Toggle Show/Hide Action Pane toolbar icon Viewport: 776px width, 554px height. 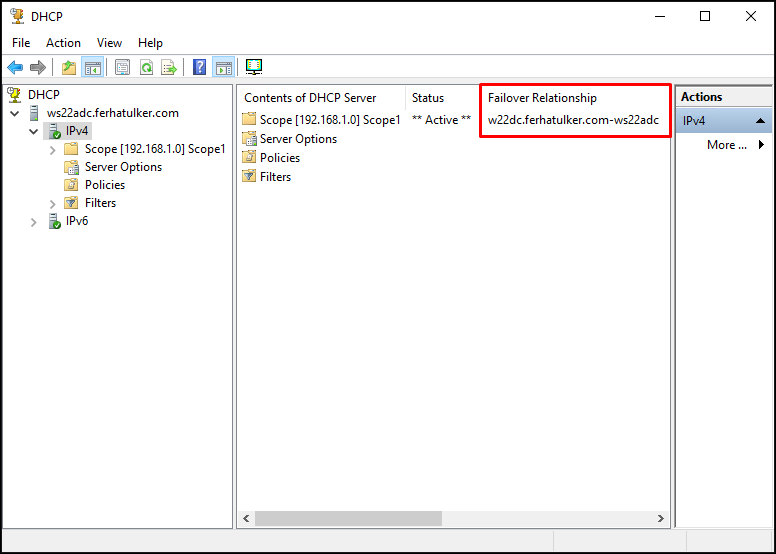pyautogui.click(x=223, y=67)
